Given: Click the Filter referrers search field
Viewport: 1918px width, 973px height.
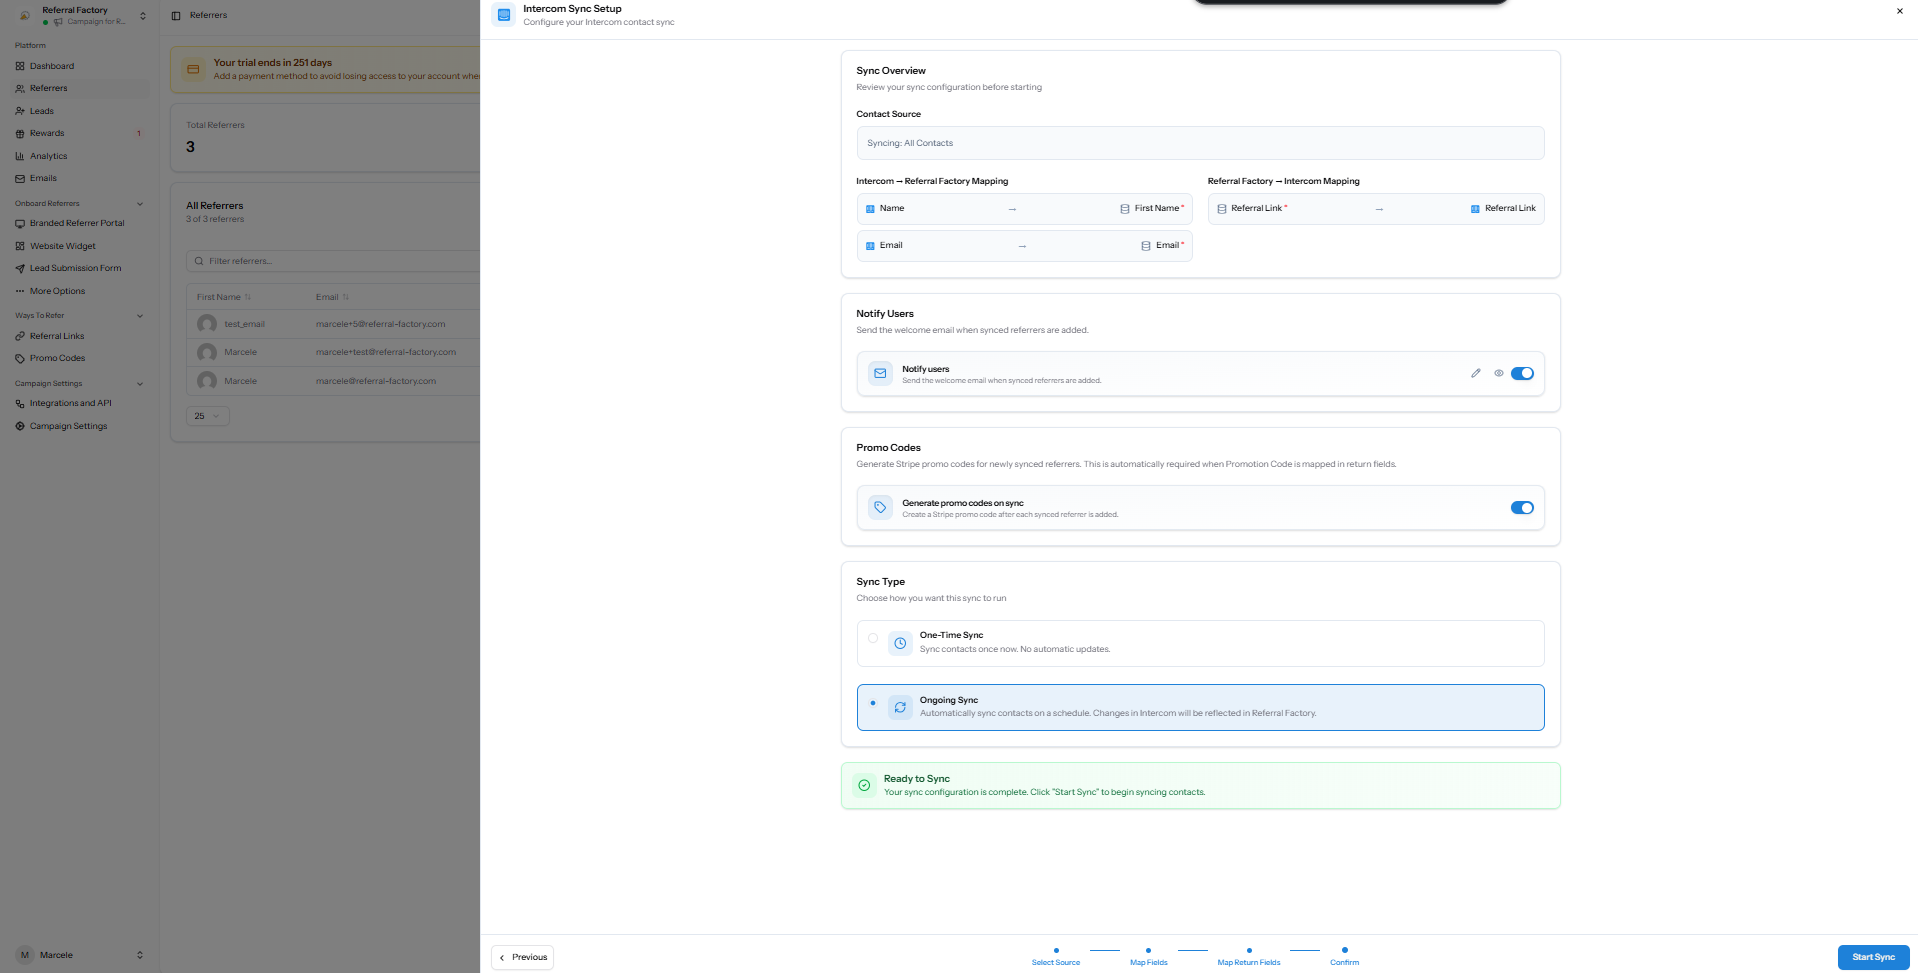Looking at the screenshot, I should [335, 261].
